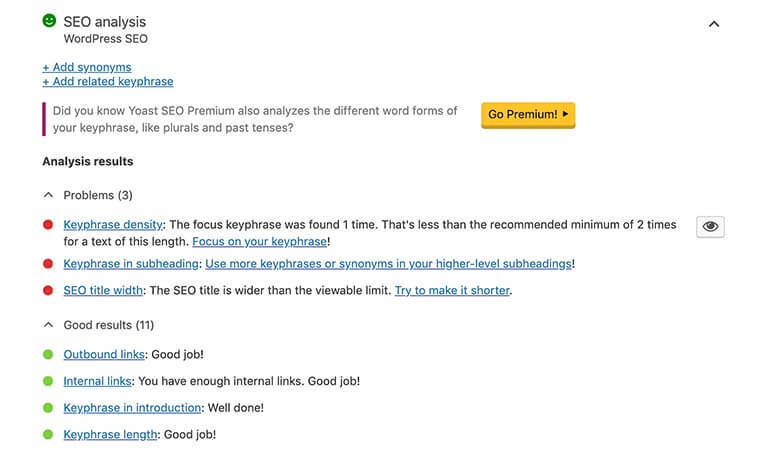This screenshot has width=768, height=450.
Task: Open Use more keyphrases or synonyms link
Action: click(x=388, y=264)
